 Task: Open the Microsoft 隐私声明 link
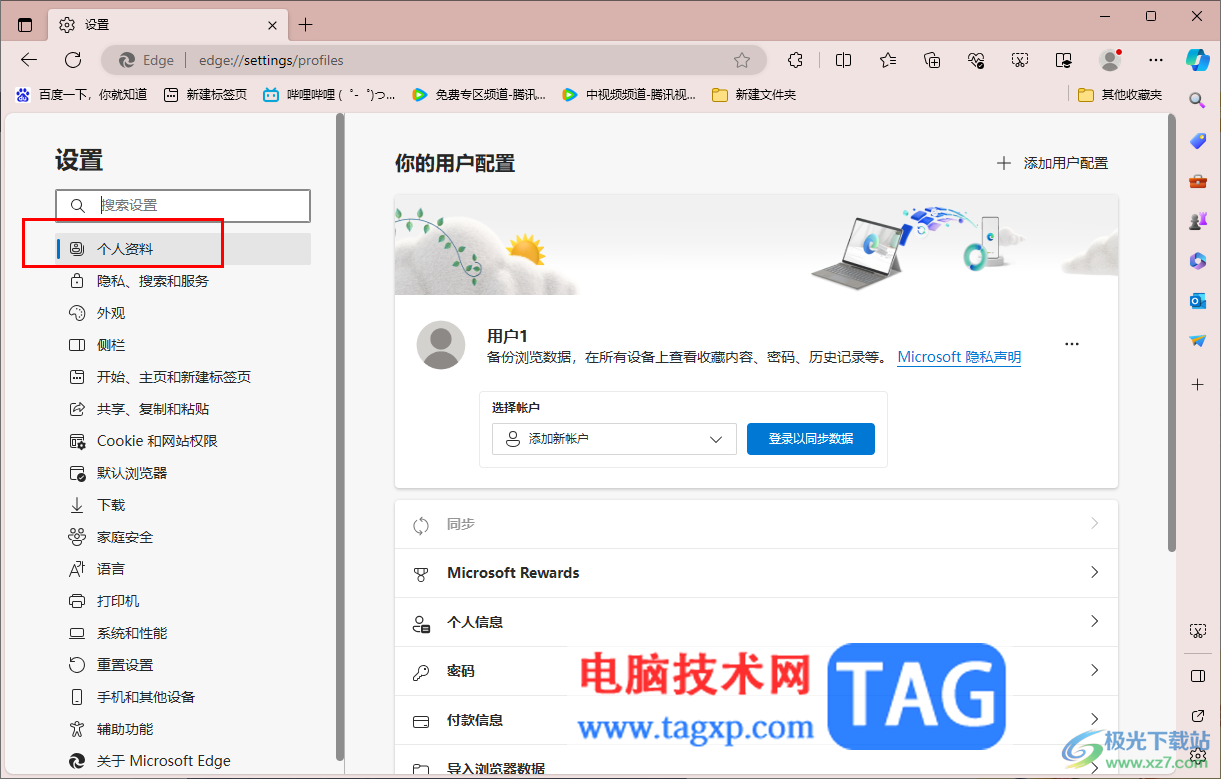pos(958,356)
